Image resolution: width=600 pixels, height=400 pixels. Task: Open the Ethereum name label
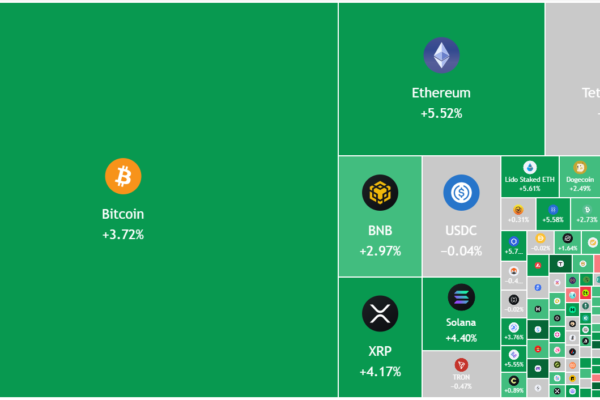click(x=441, y=93)
